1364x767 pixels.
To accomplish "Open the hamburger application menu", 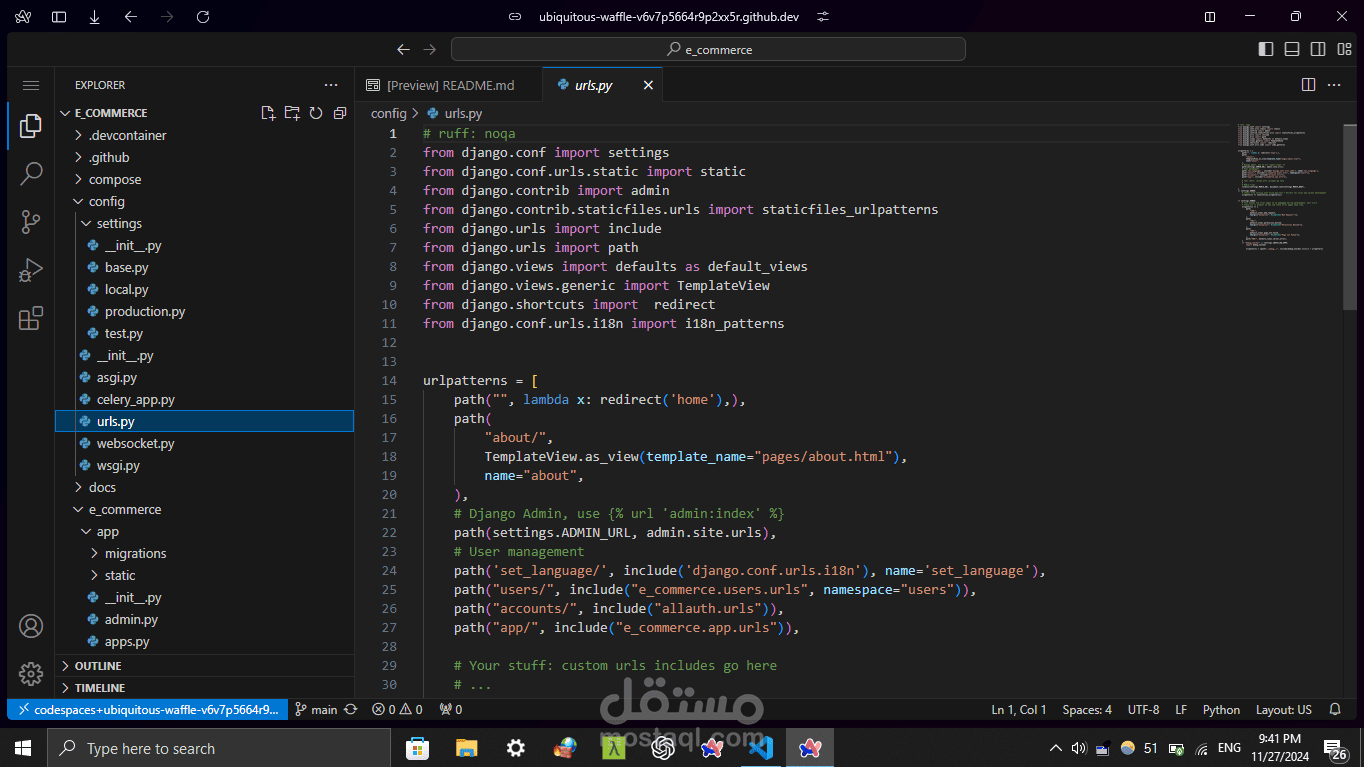I will tap(31, 85).
